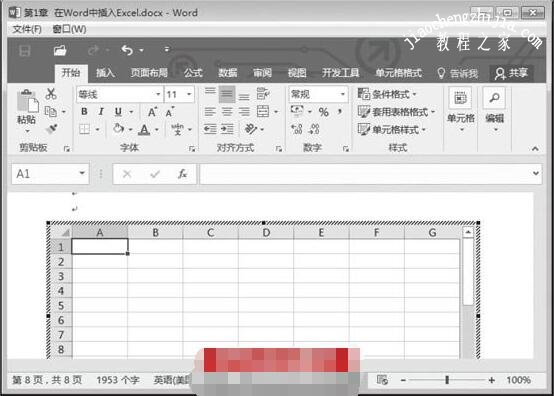Apply comma style number format
This screenshot has width=554, height=396.
click(340, 112)
